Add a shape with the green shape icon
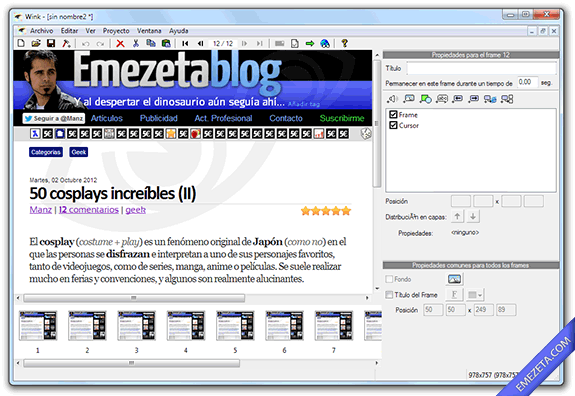Viewport: 575px width, 396px height. [x=425, y=99]
